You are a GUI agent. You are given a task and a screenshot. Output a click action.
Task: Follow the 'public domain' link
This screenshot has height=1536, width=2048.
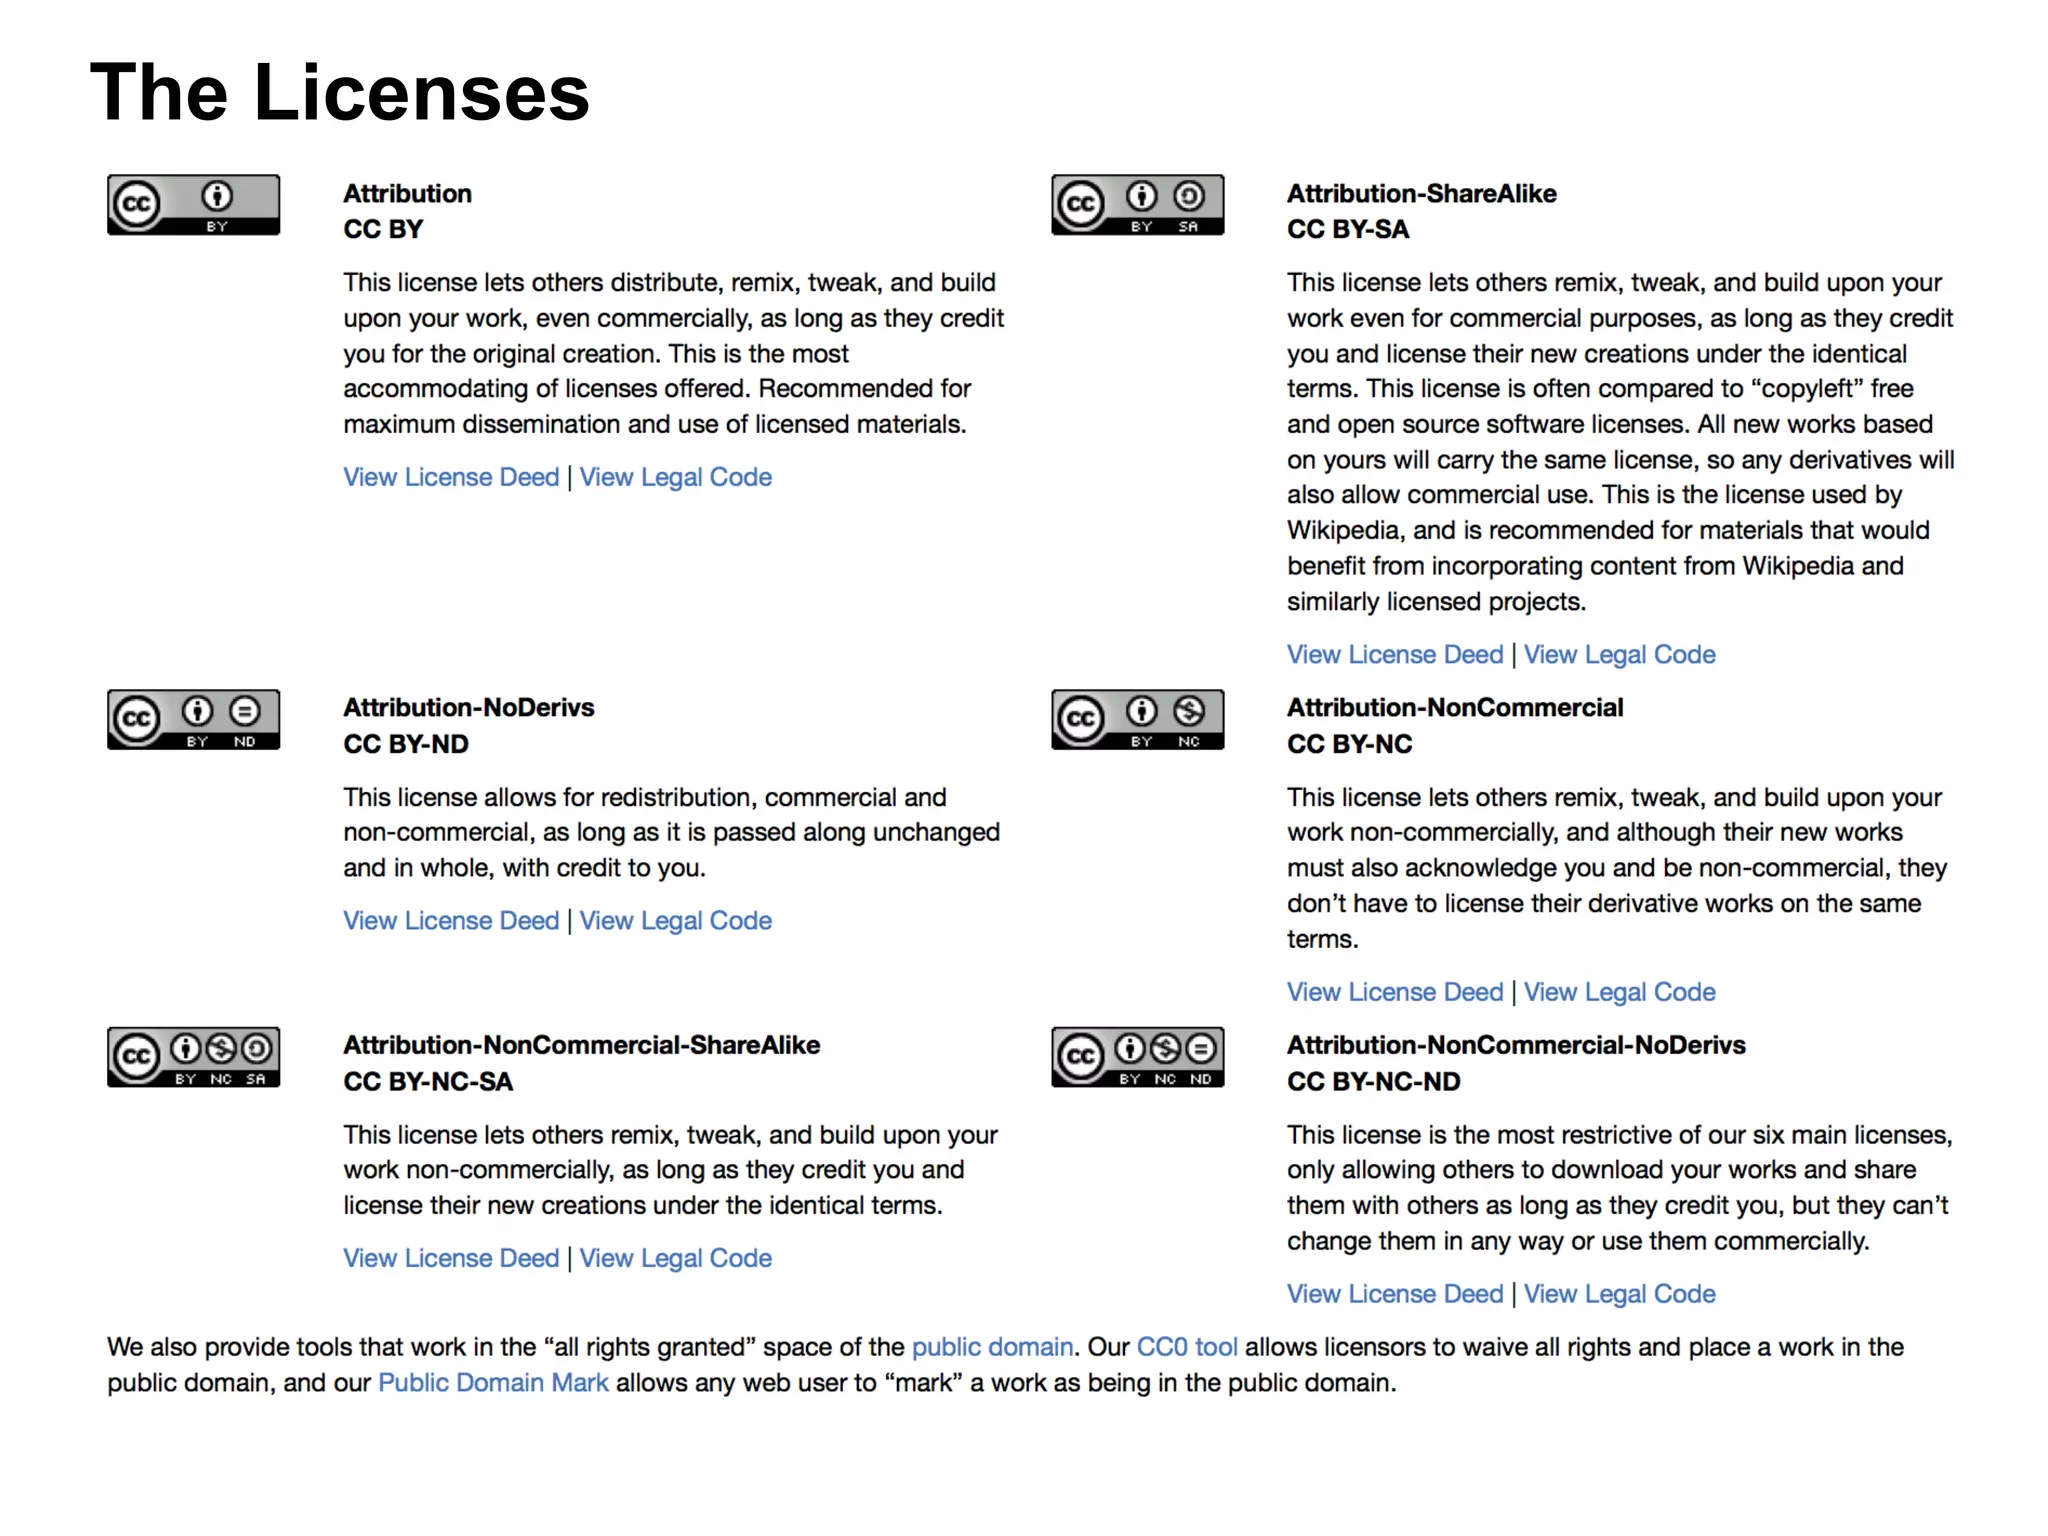tap(992, 1347)
